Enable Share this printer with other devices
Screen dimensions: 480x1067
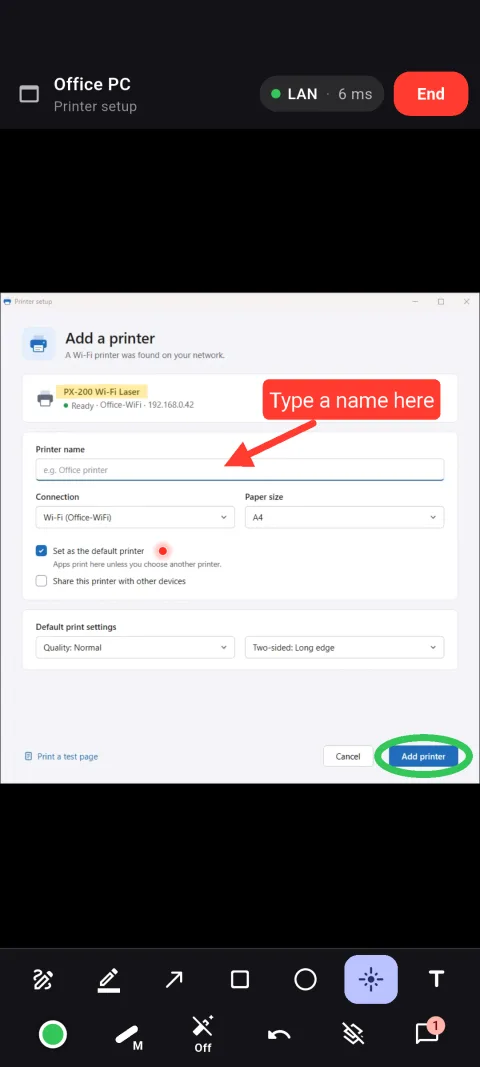(x=42, y=581)
